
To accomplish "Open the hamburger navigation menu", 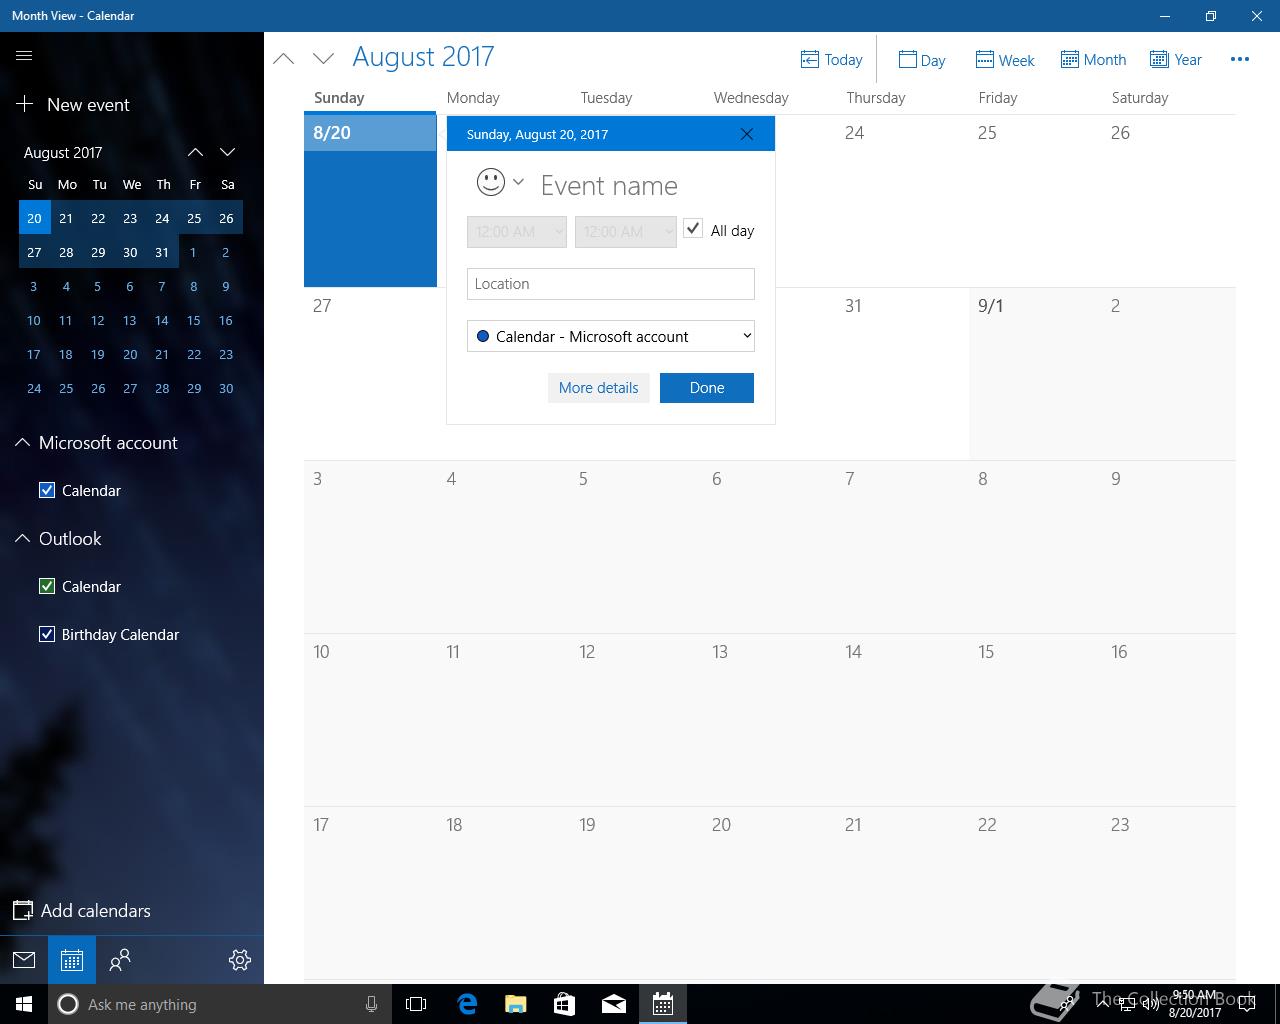I will coord(24,56).
